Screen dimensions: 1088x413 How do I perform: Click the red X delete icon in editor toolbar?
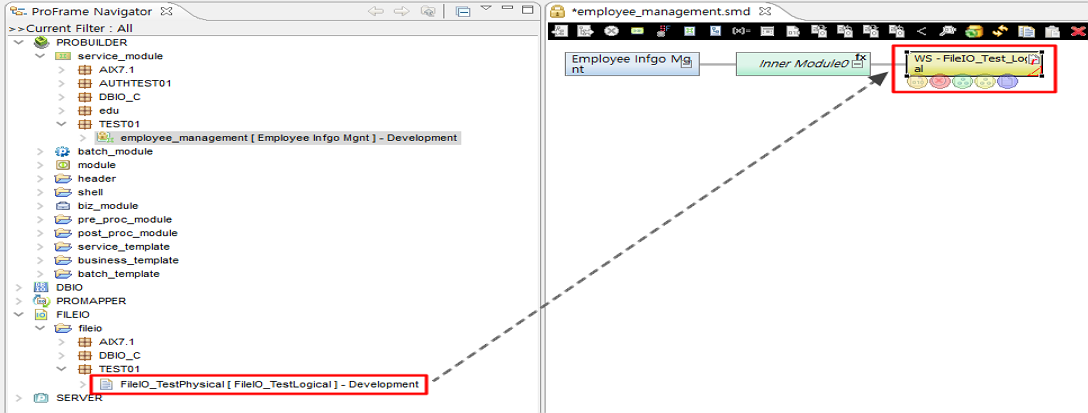click(x=1078, y=31)
